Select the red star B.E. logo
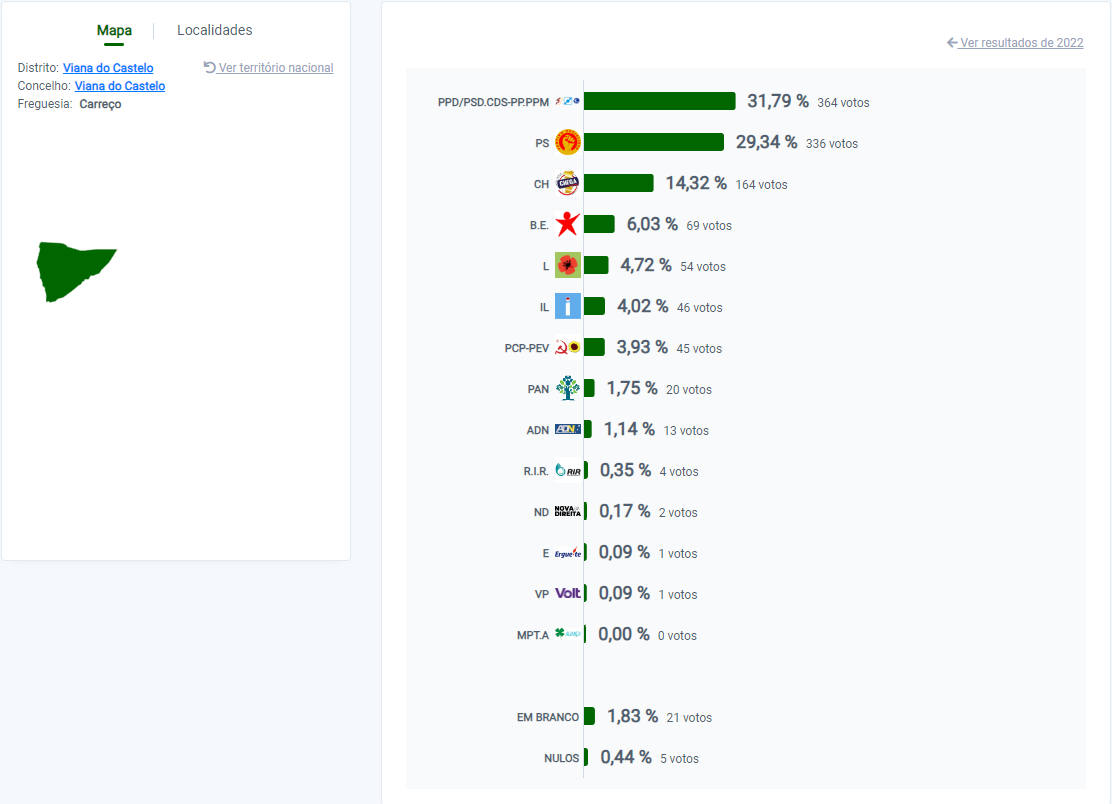1112x804 pixels. (567, 225)
